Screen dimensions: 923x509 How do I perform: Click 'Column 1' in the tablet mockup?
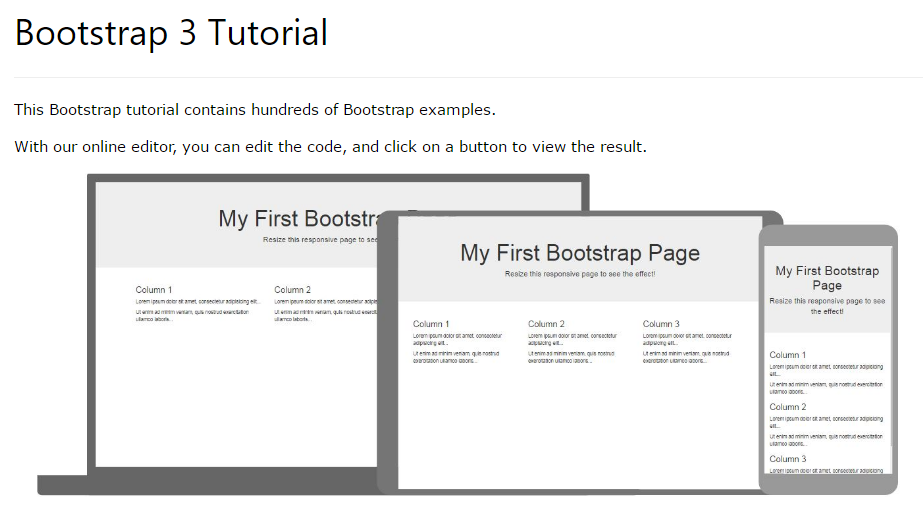[x=431, y=324]
